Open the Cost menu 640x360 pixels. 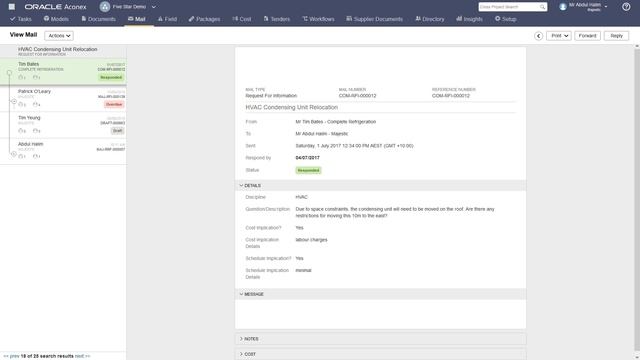pos(242,19)
